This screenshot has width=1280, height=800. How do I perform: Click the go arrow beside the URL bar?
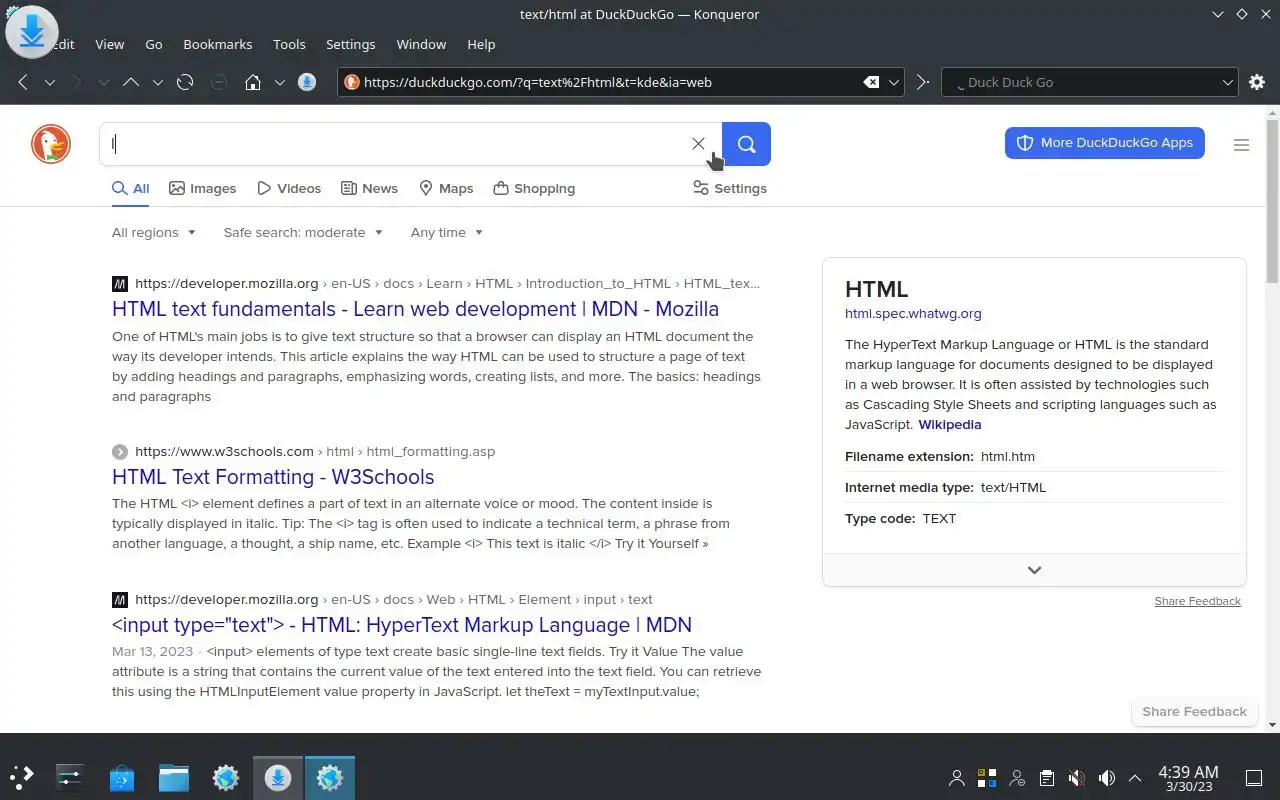922,82
